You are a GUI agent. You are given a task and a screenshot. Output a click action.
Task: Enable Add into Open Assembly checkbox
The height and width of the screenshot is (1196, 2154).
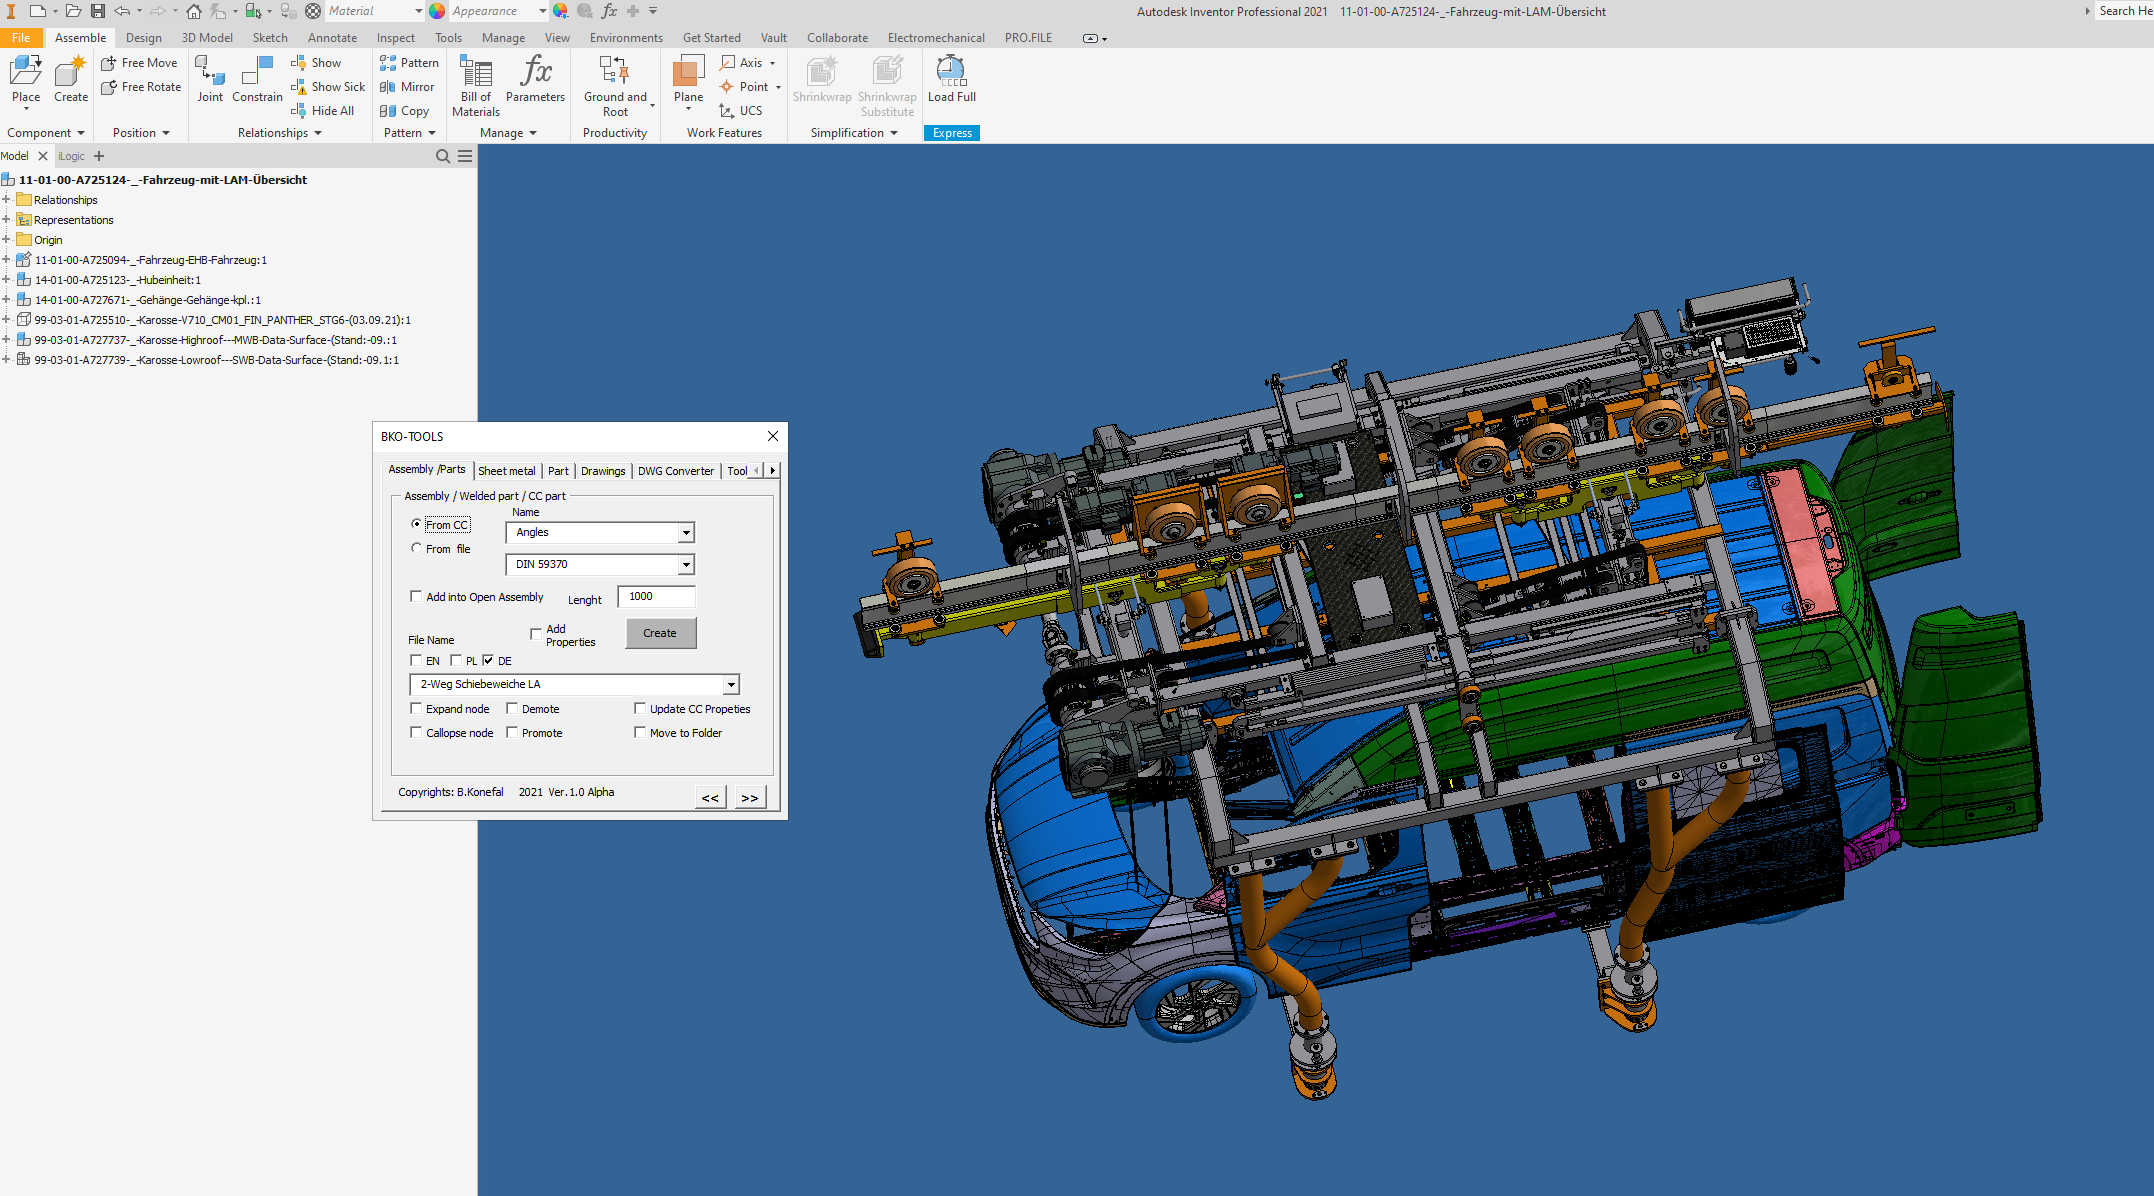pos(416,596)
